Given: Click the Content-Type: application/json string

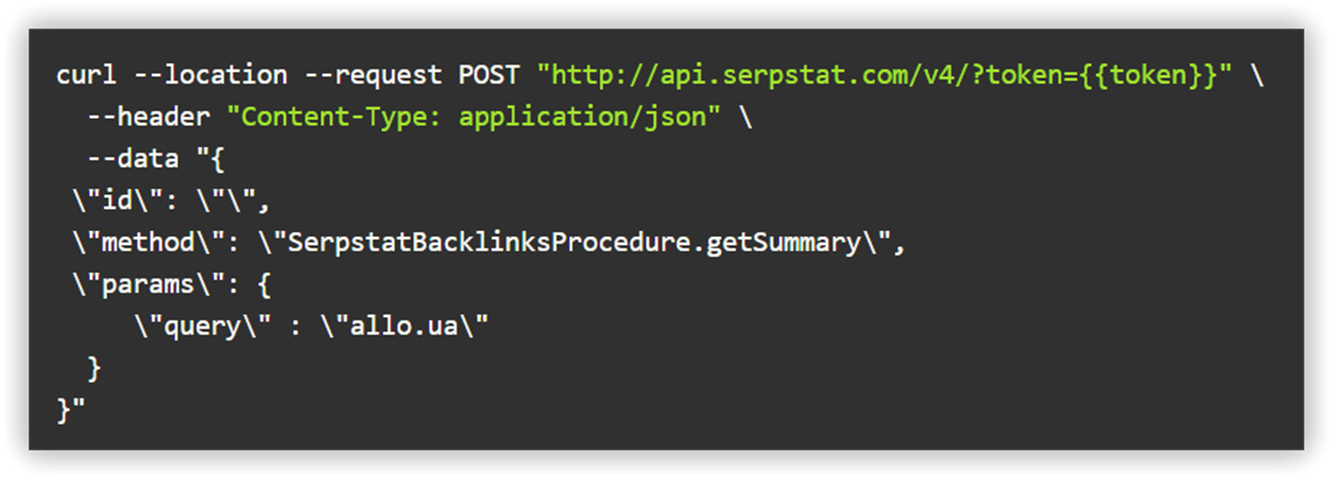Looking at the screenshot, I should (474, 118).
